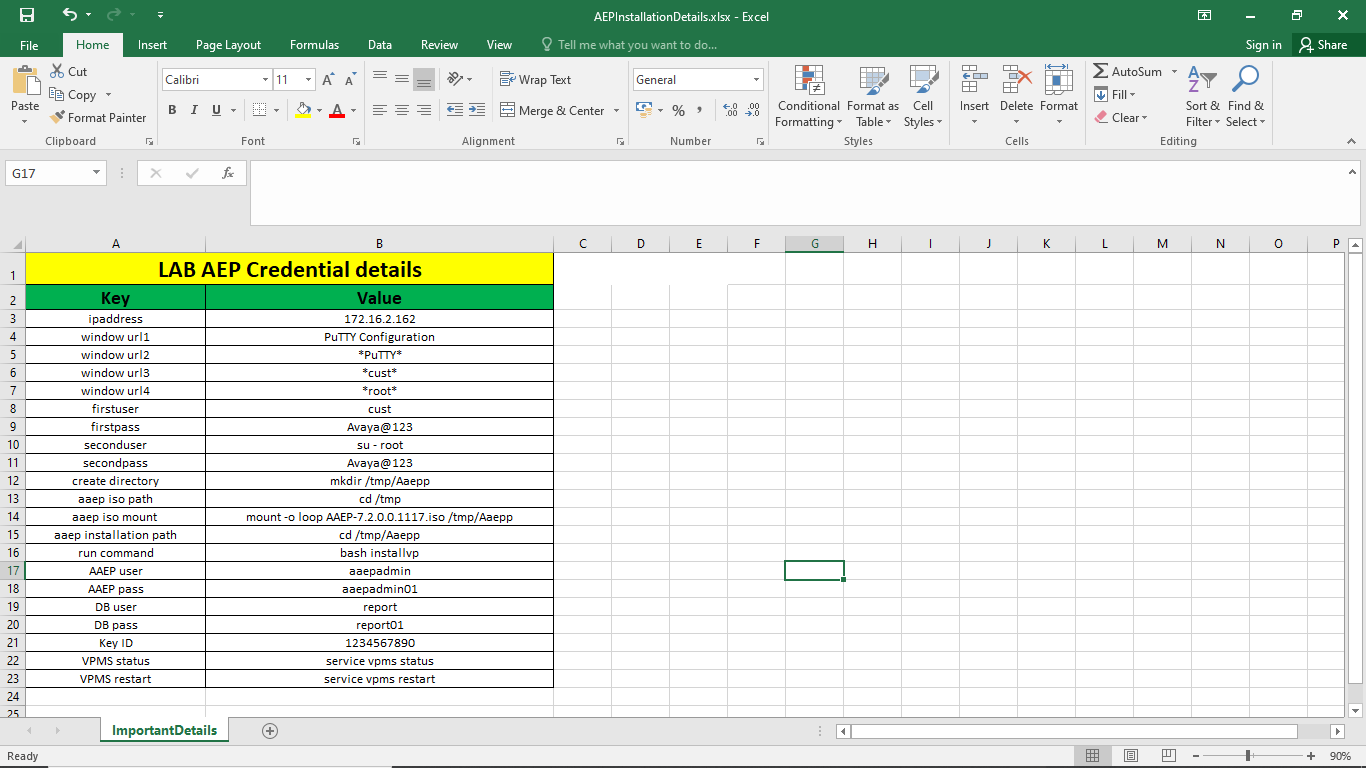Expand the General number format dropdown

[756, 80]
